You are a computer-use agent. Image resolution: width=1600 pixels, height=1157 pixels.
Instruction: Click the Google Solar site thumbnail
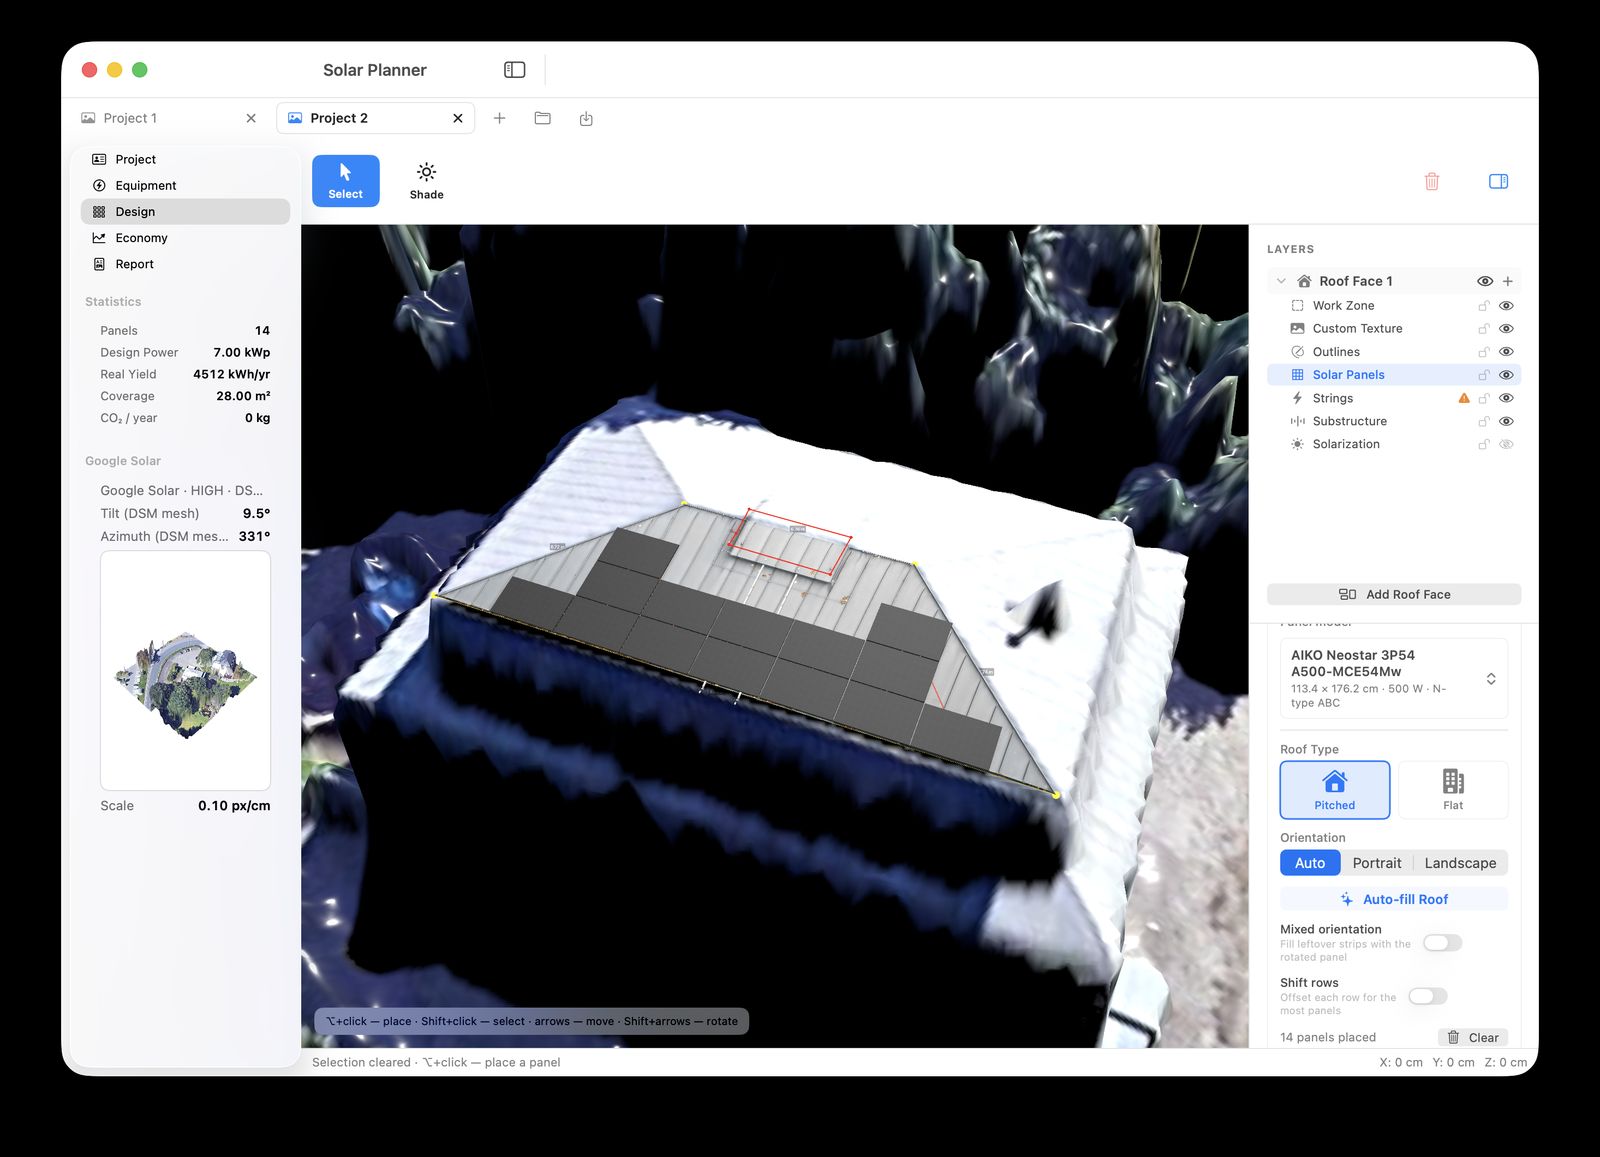pyautogui.click(x=185, y=671)
